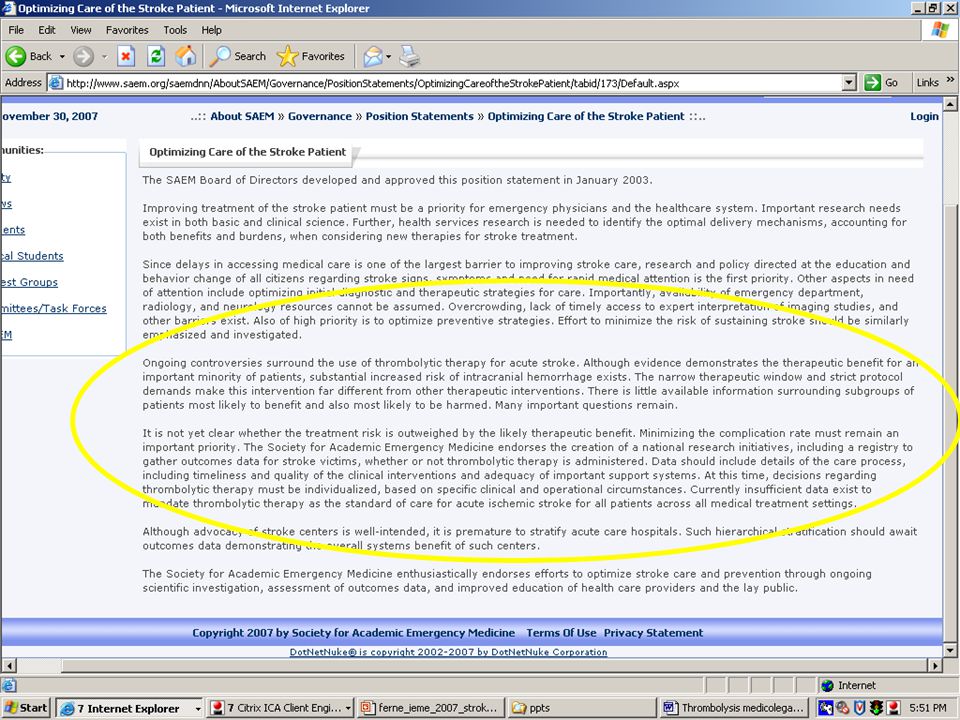Image resolution: width=960 pixels, height=720 pixels.
Task: Click the vertical scrollbar up arrow
Action: pyautogui.click(x=950, y=104)
